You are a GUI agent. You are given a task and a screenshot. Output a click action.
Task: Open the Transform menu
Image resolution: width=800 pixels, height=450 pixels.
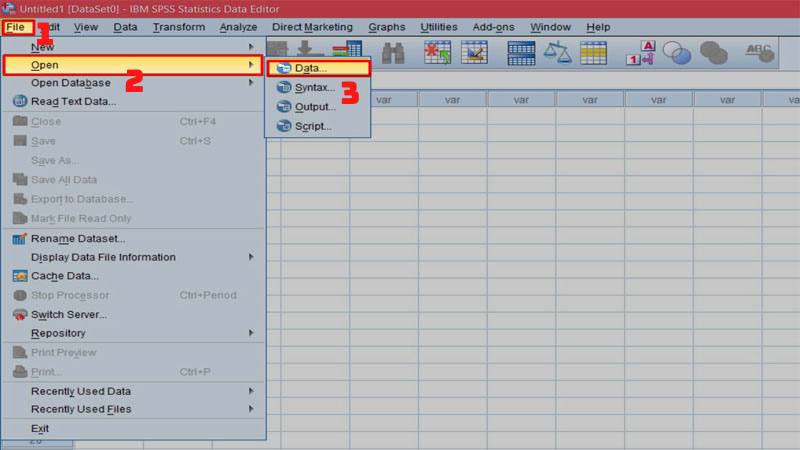(x=179, y=27)
